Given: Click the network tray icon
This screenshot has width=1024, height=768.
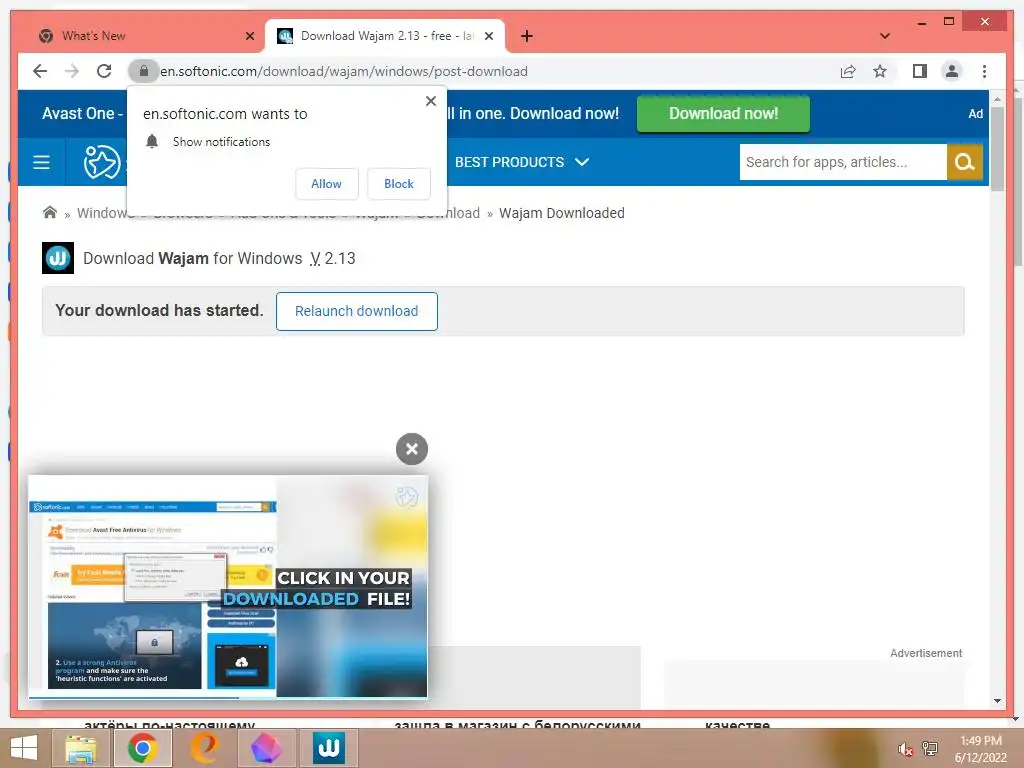Looking at the screenshot, I should 930,748.
